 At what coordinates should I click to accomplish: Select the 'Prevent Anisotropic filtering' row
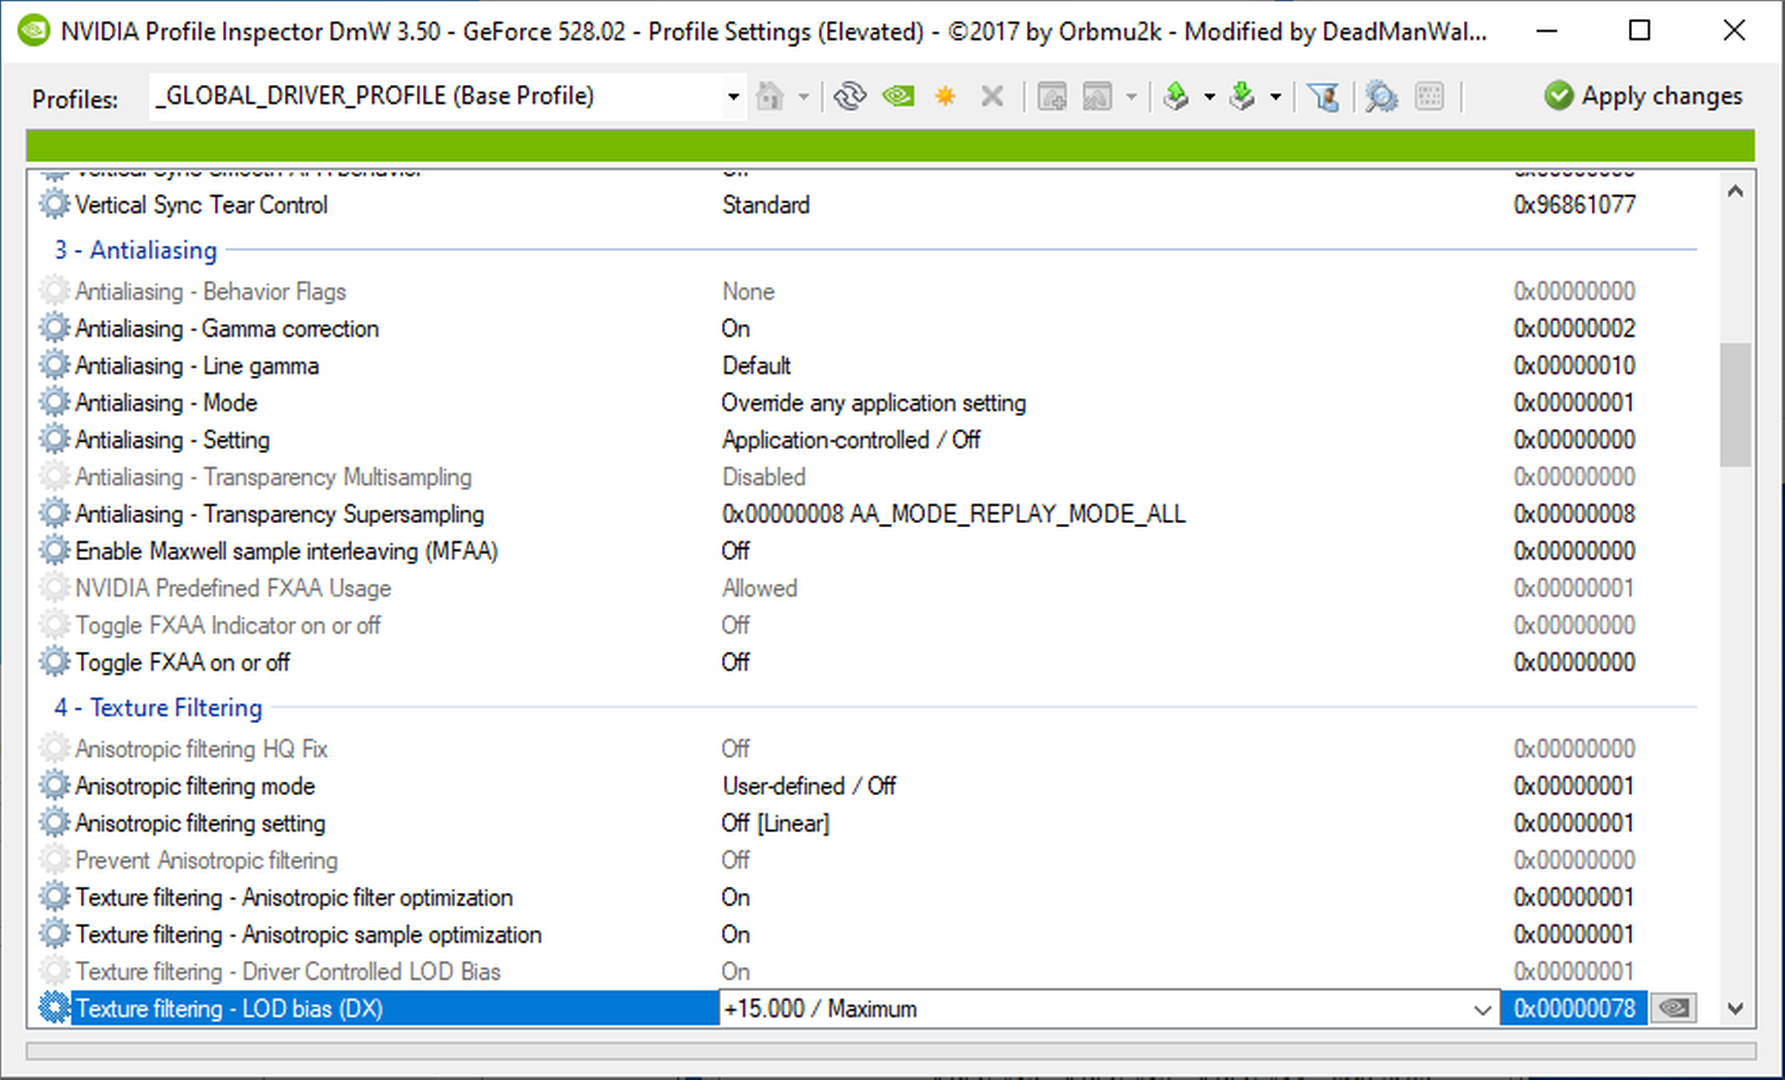868,859
